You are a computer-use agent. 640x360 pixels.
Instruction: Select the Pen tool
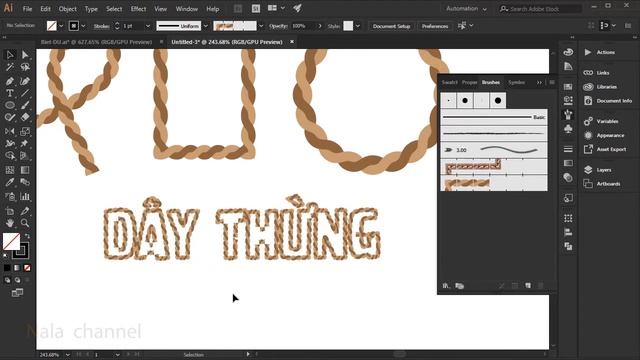(10, 81)
